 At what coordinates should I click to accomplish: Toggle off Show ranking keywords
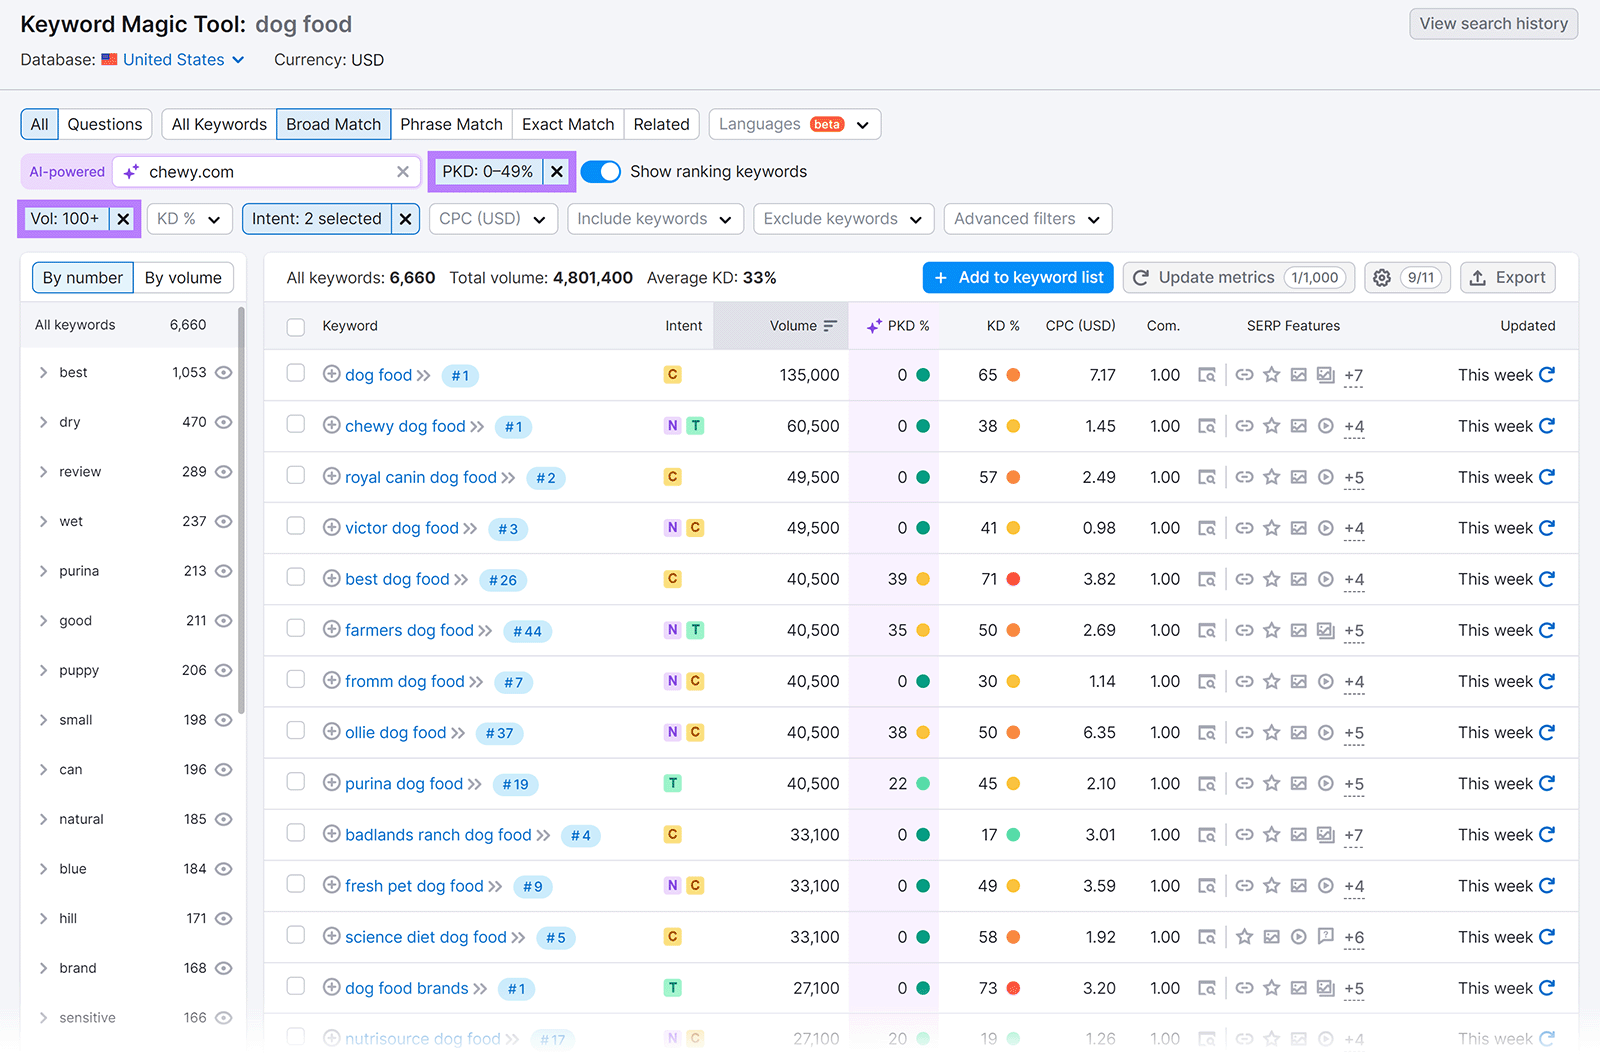coord(601,171)
